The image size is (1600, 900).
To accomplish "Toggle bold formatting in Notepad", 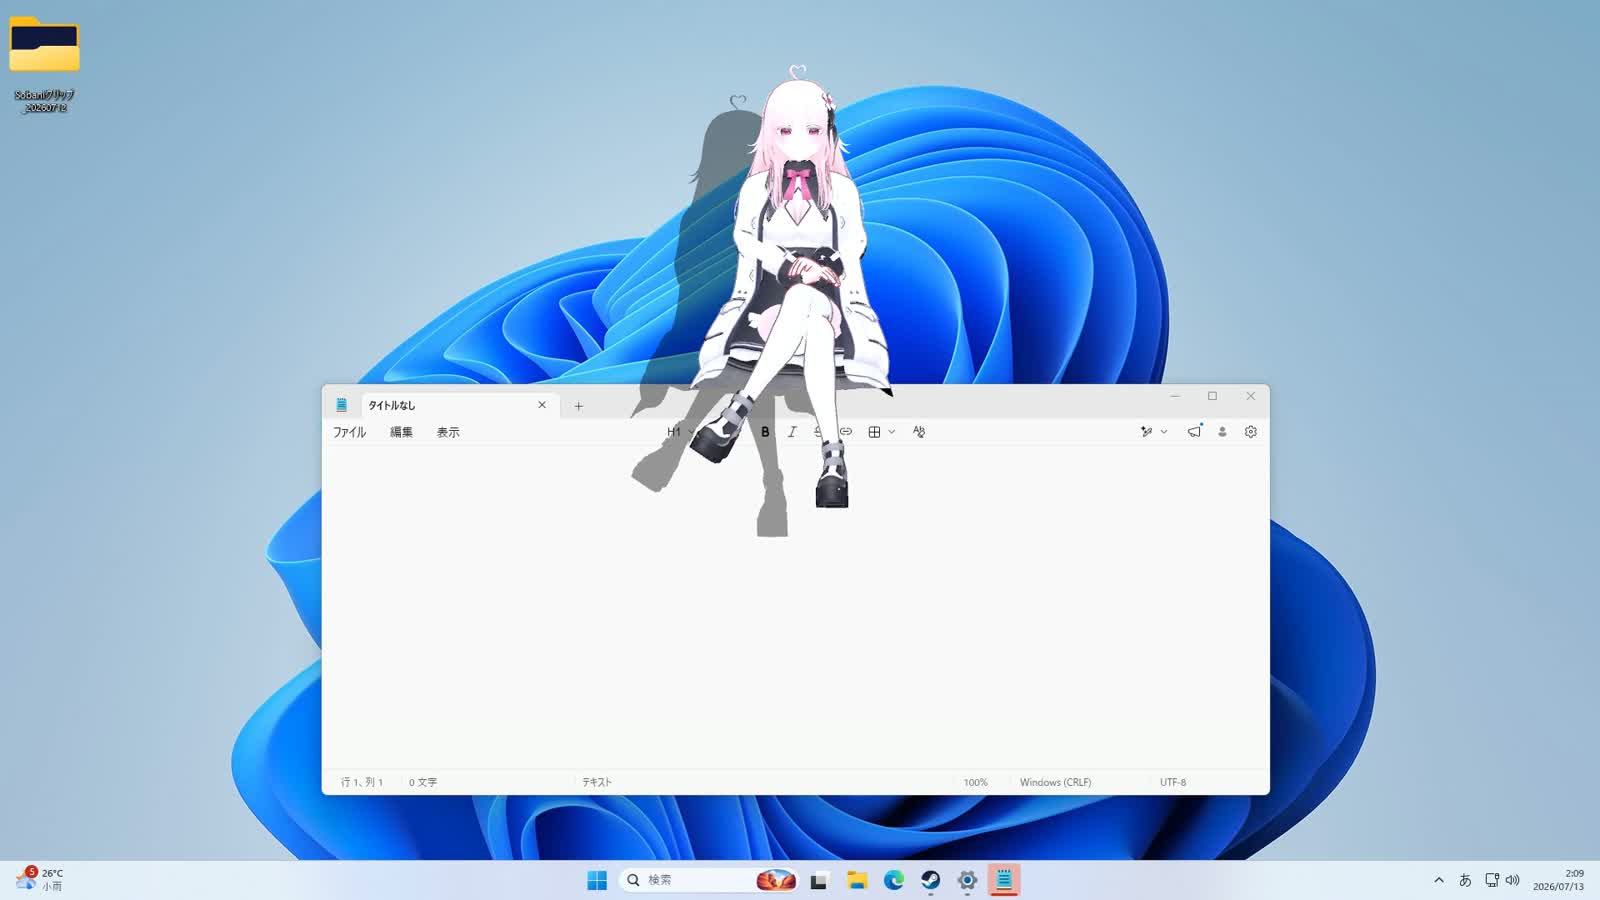I will click(x=765, y=432).
